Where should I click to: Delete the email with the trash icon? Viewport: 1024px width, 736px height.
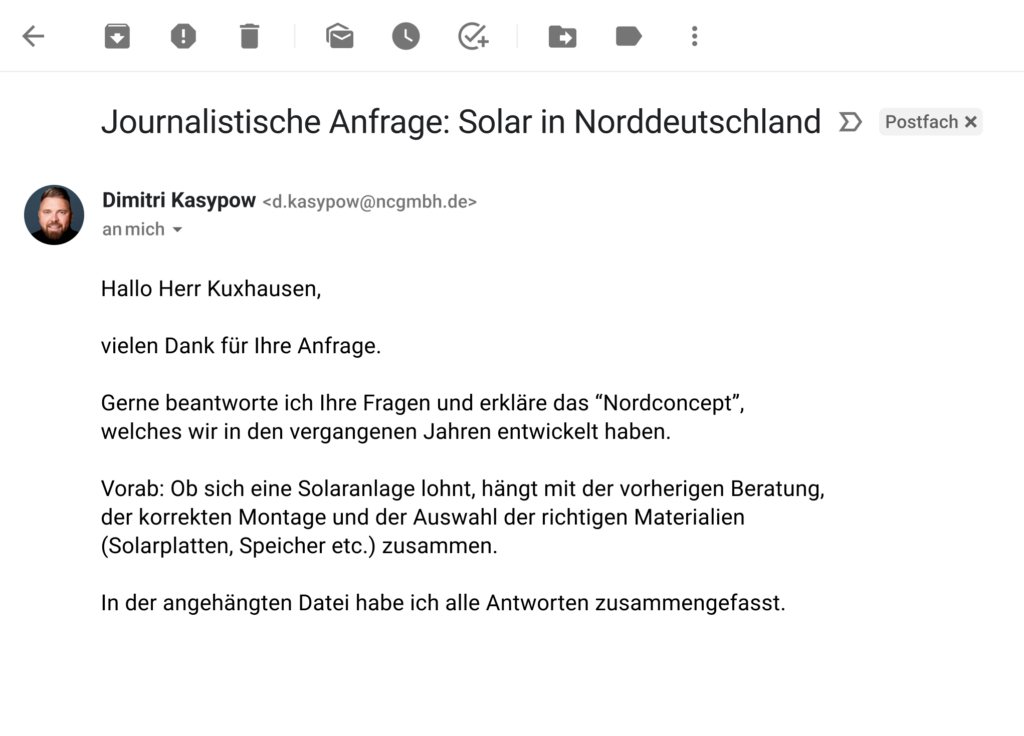pyautogui.click(x=249, y=37)
